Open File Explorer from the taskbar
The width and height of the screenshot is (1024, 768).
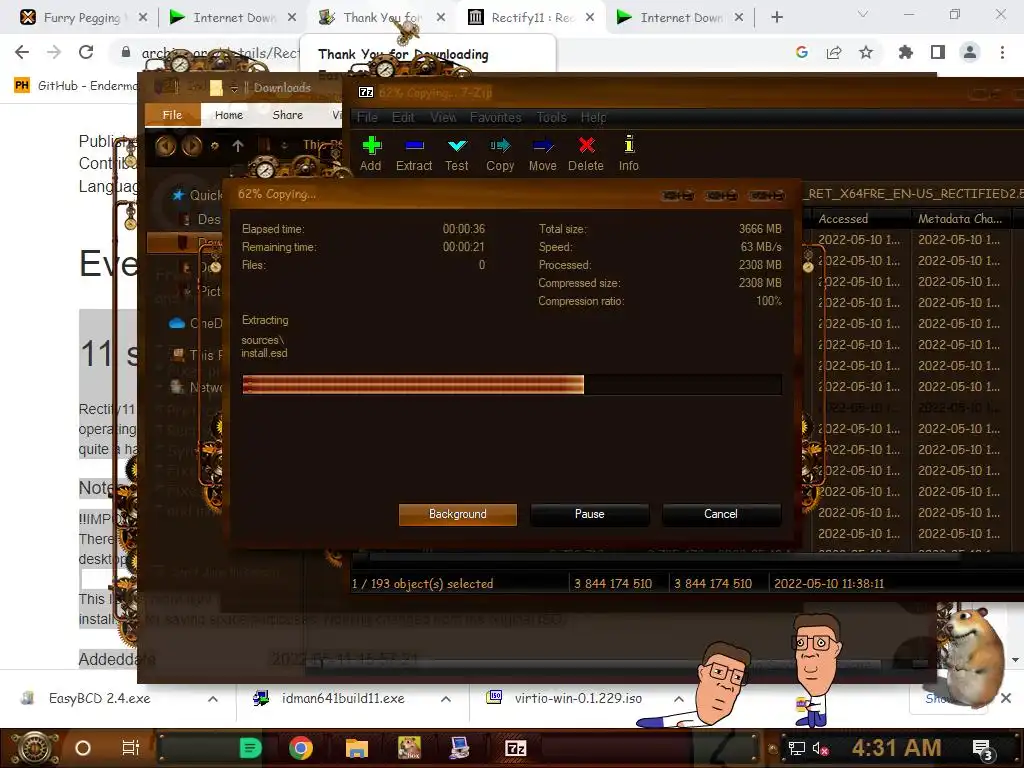357,748
